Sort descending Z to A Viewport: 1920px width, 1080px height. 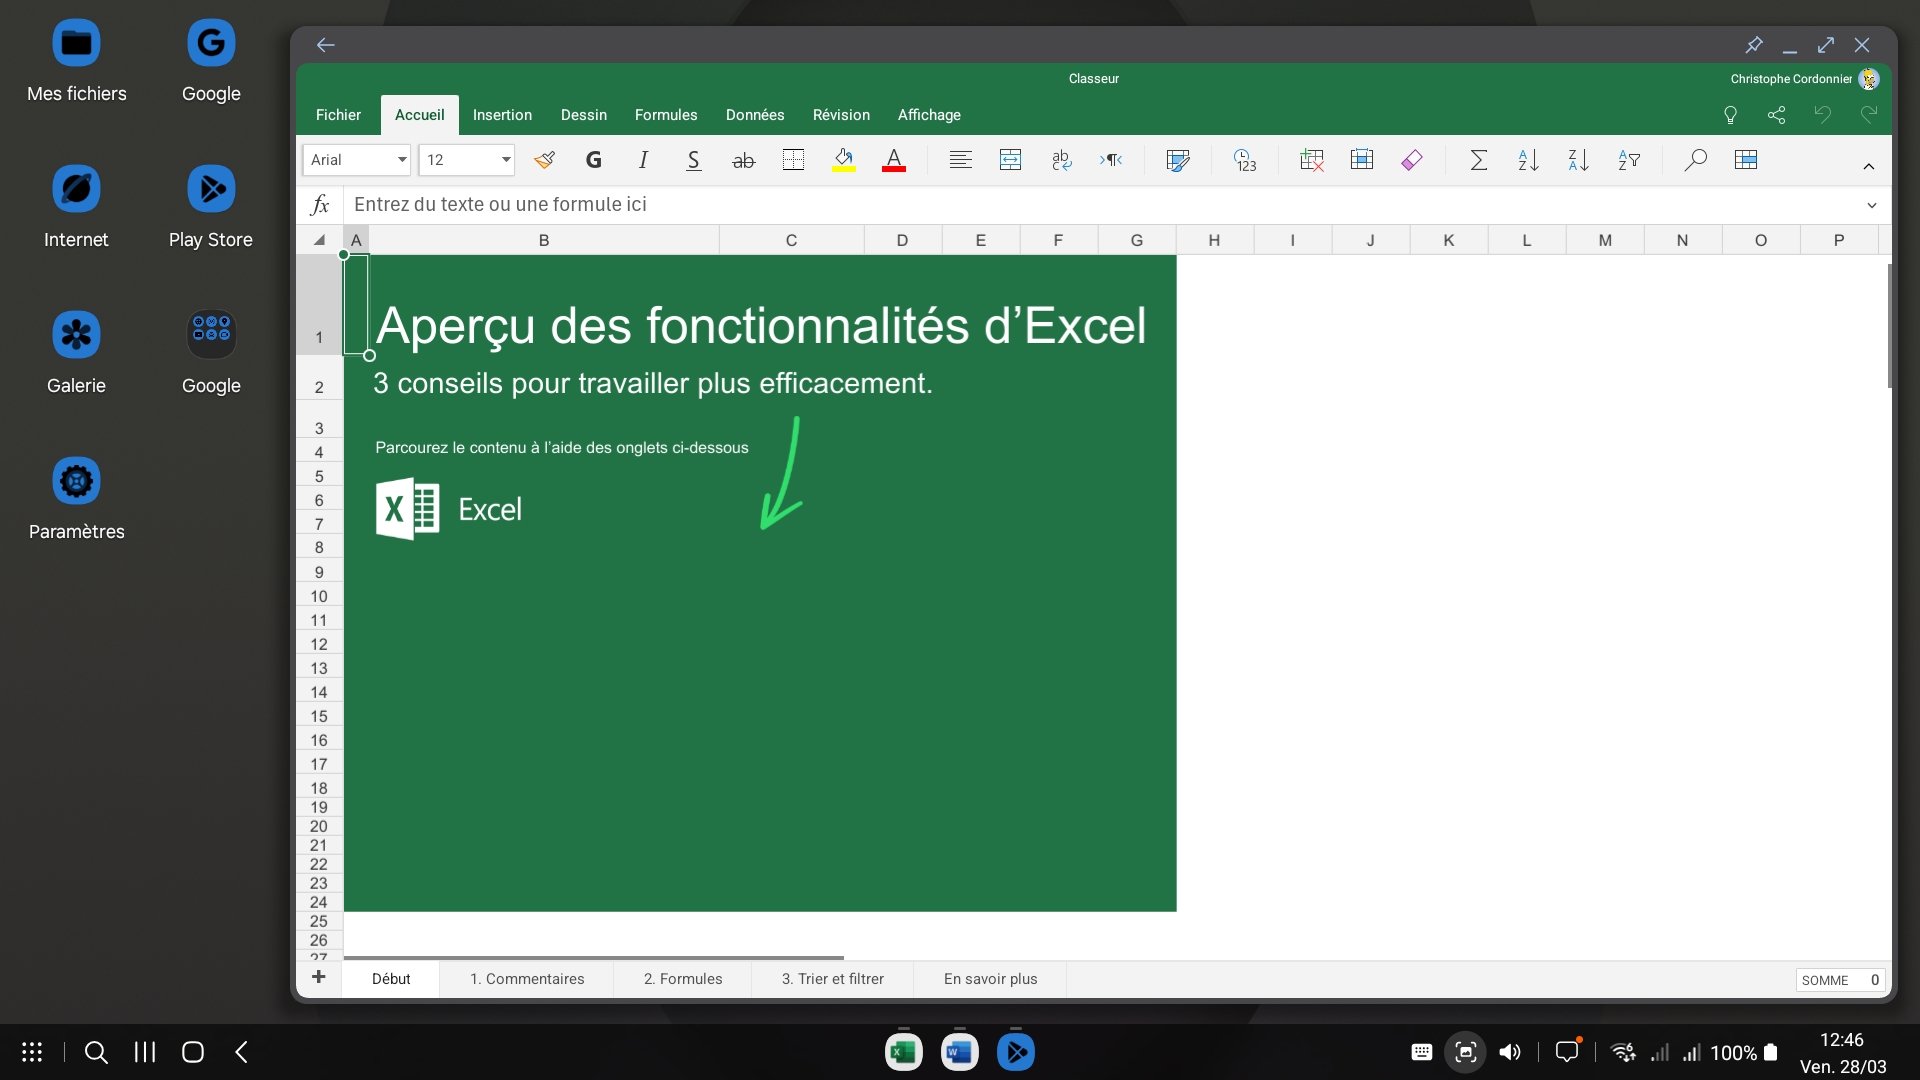[1578, 160]
